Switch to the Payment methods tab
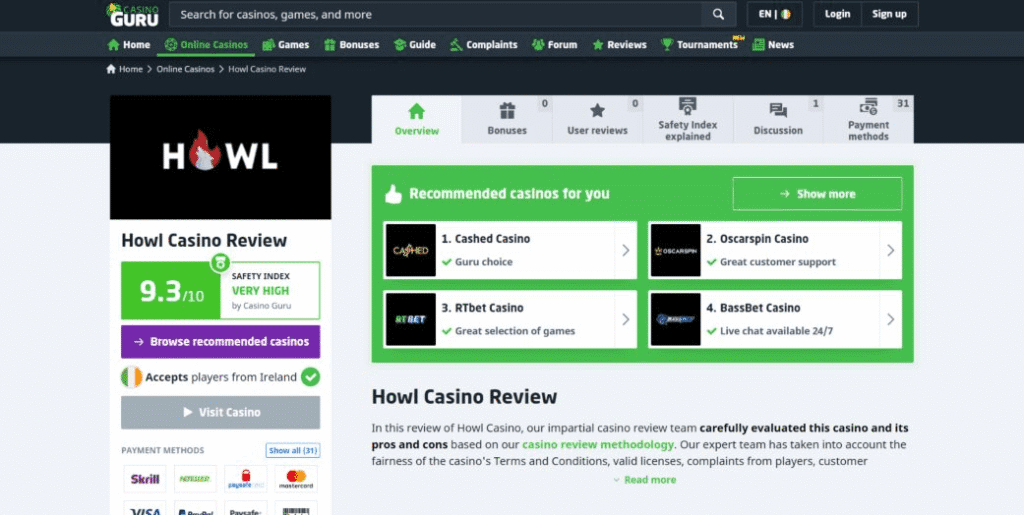Viewport: 1024px width, 515px height. point(869,119)
